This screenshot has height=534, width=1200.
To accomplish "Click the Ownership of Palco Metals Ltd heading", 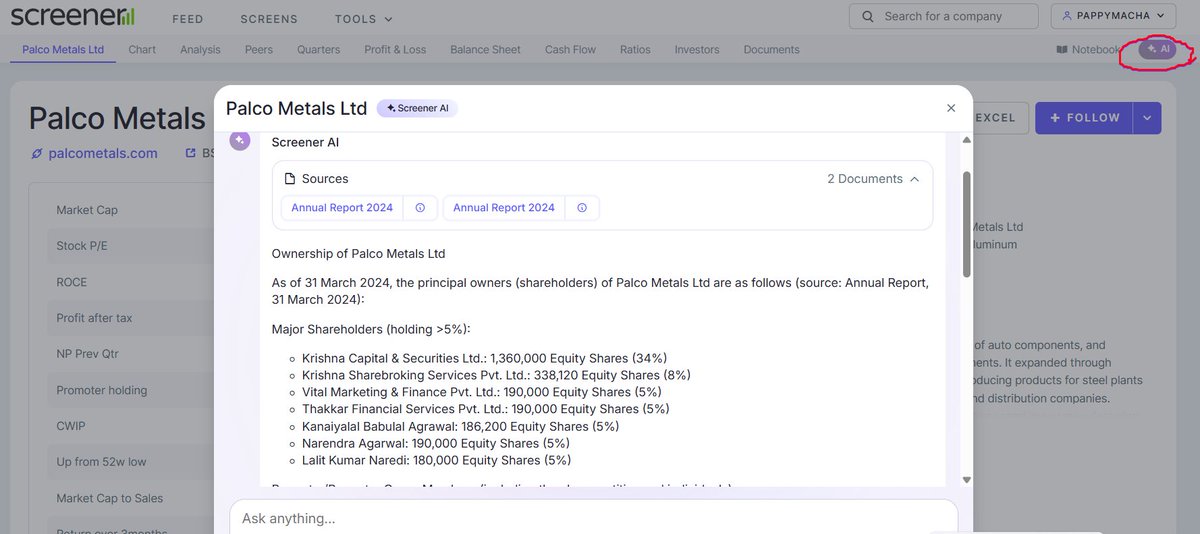I will point(358,254).
